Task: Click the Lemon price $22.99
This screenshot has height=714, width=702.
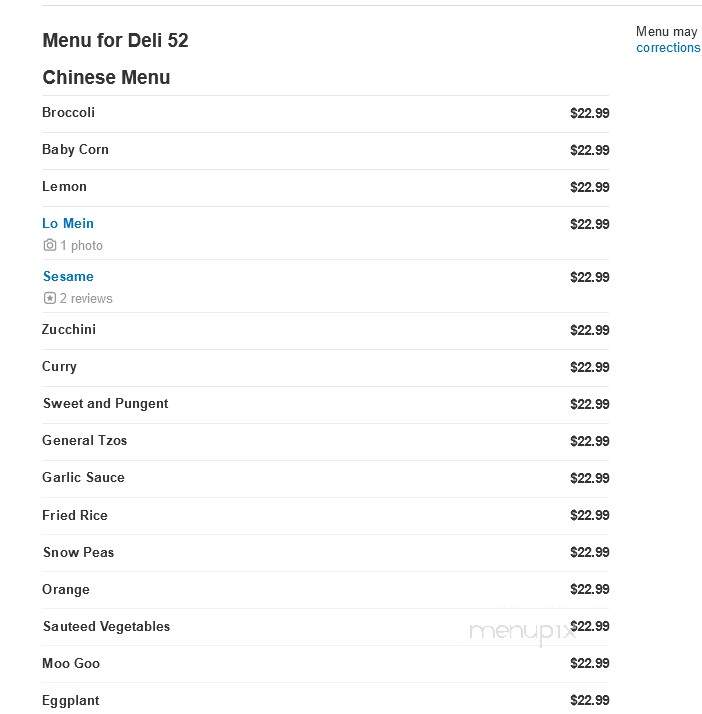Action: click(x=590, y=187)
